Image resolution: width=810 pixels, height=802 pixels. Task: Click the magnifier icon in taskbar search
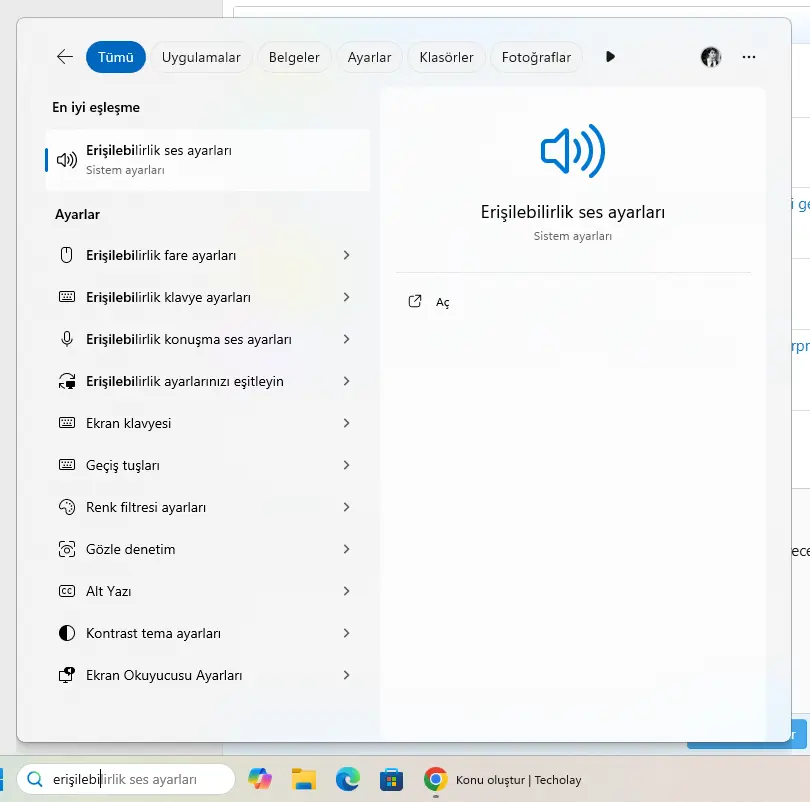pyautogui.click(x=35, y=779)
